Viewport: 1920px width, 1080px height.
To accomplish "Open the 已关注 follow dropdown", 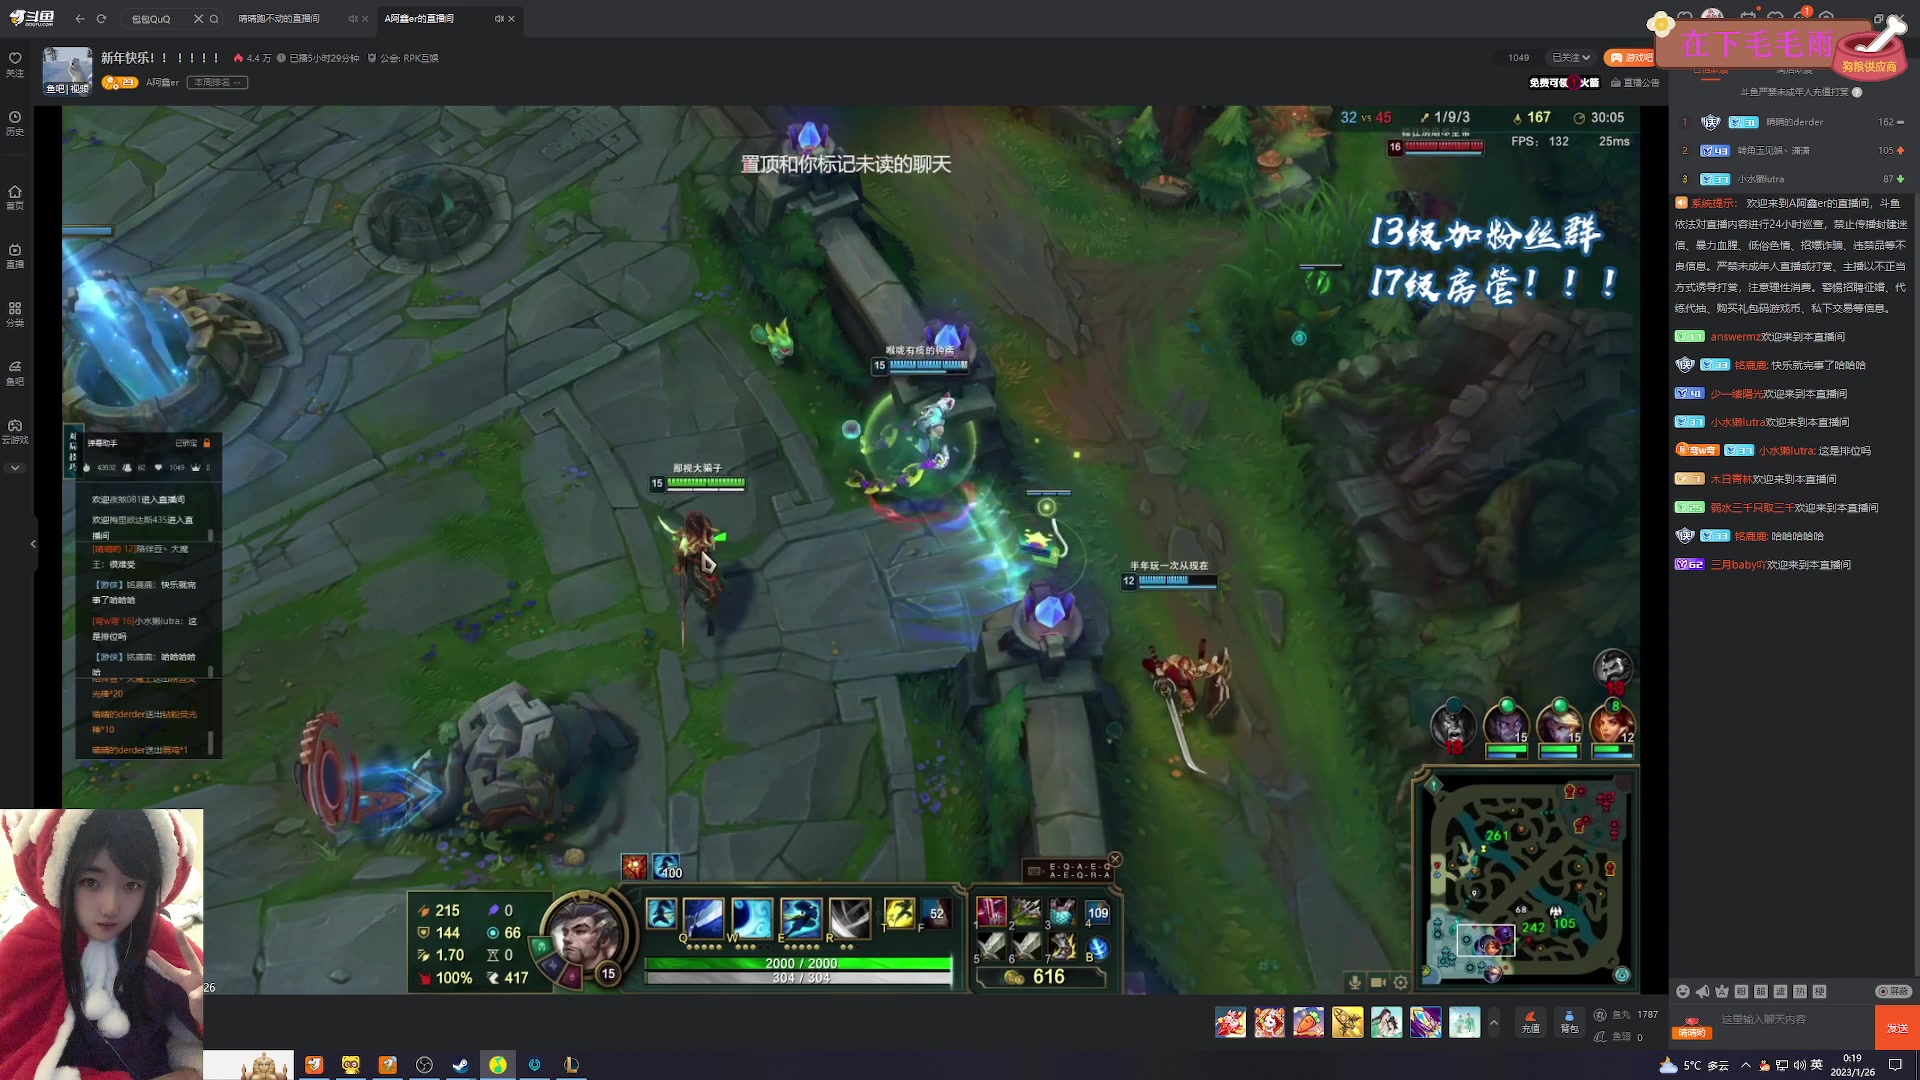I will coord(1571,58).
